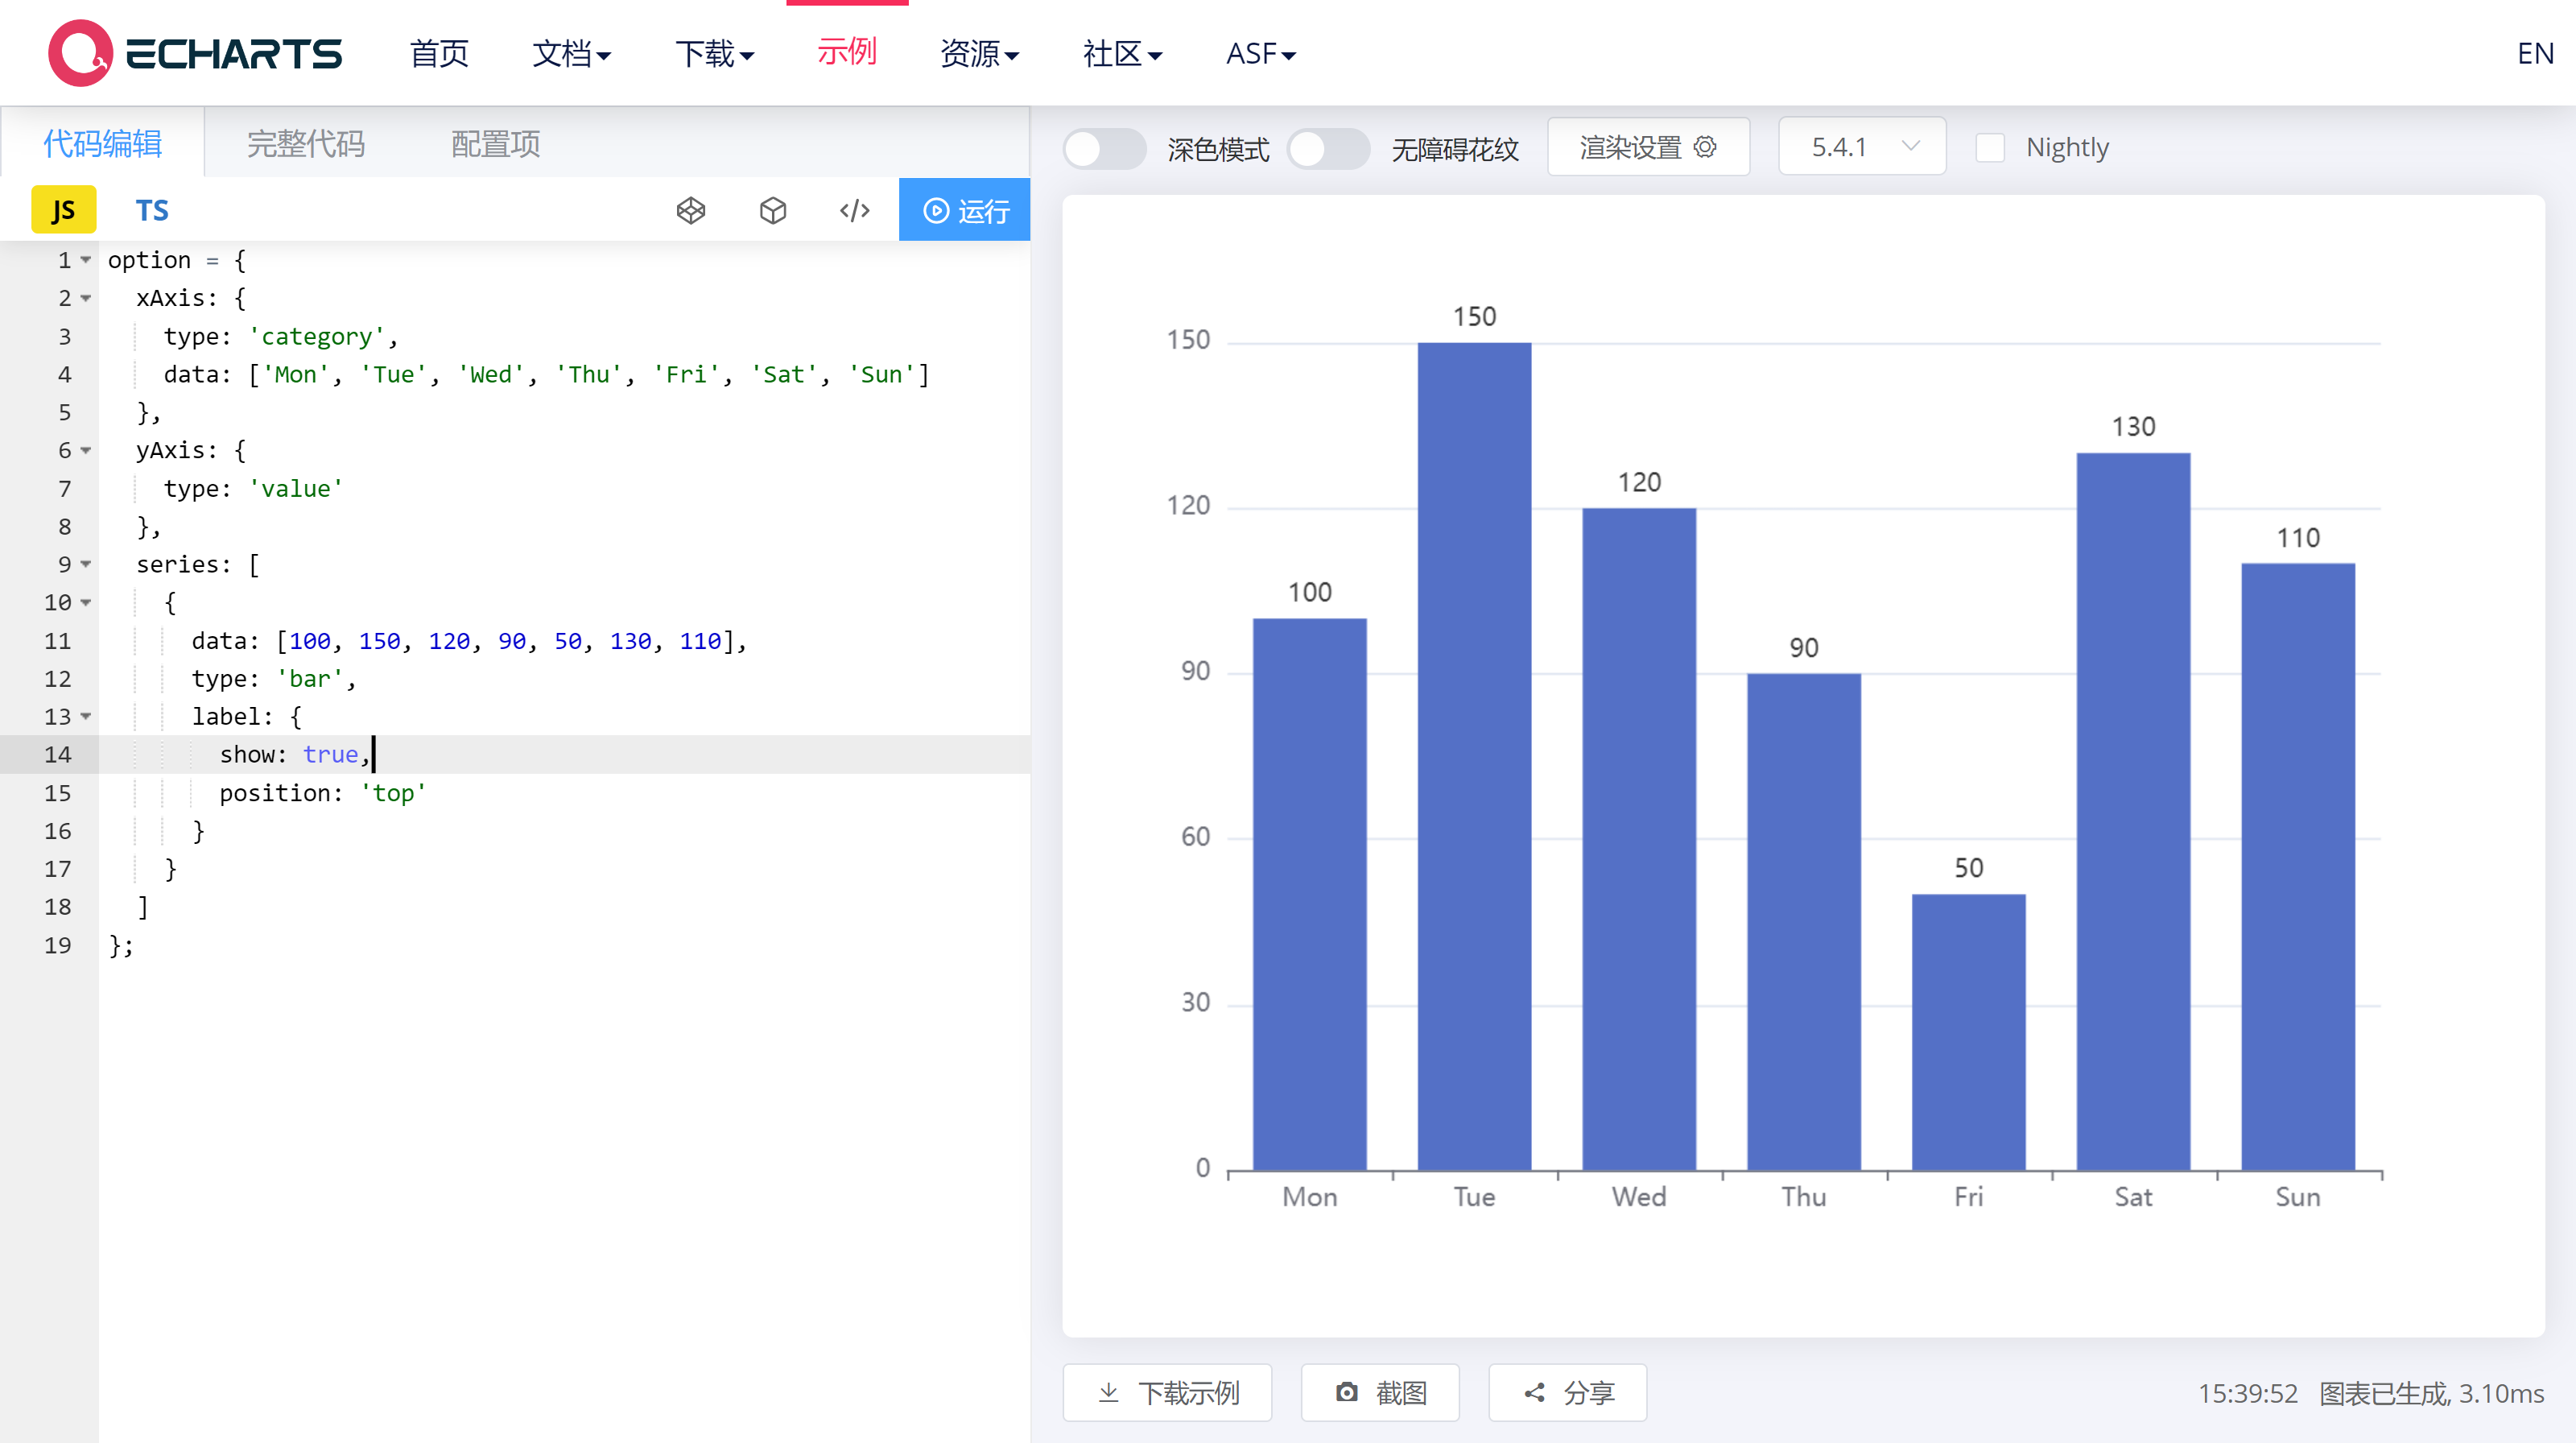
Task: Open the 社区 menu
Action: 1121,54
